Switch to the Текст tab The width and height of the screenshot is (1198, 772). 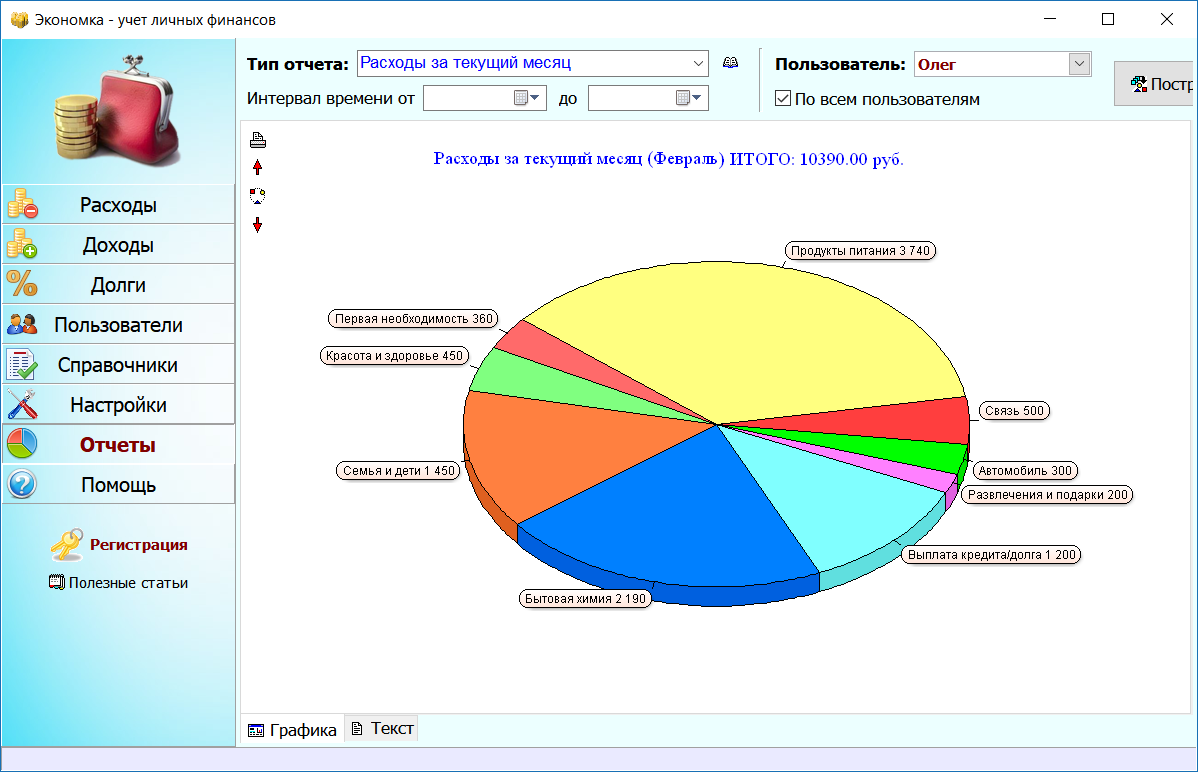pos(381,729)
